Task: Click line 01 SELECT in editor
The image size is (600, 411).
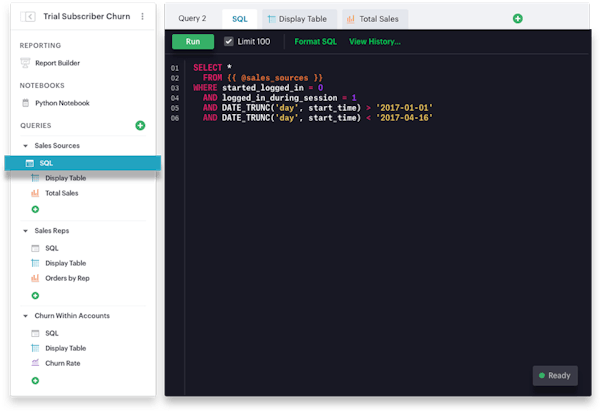Action: (207, 68)
